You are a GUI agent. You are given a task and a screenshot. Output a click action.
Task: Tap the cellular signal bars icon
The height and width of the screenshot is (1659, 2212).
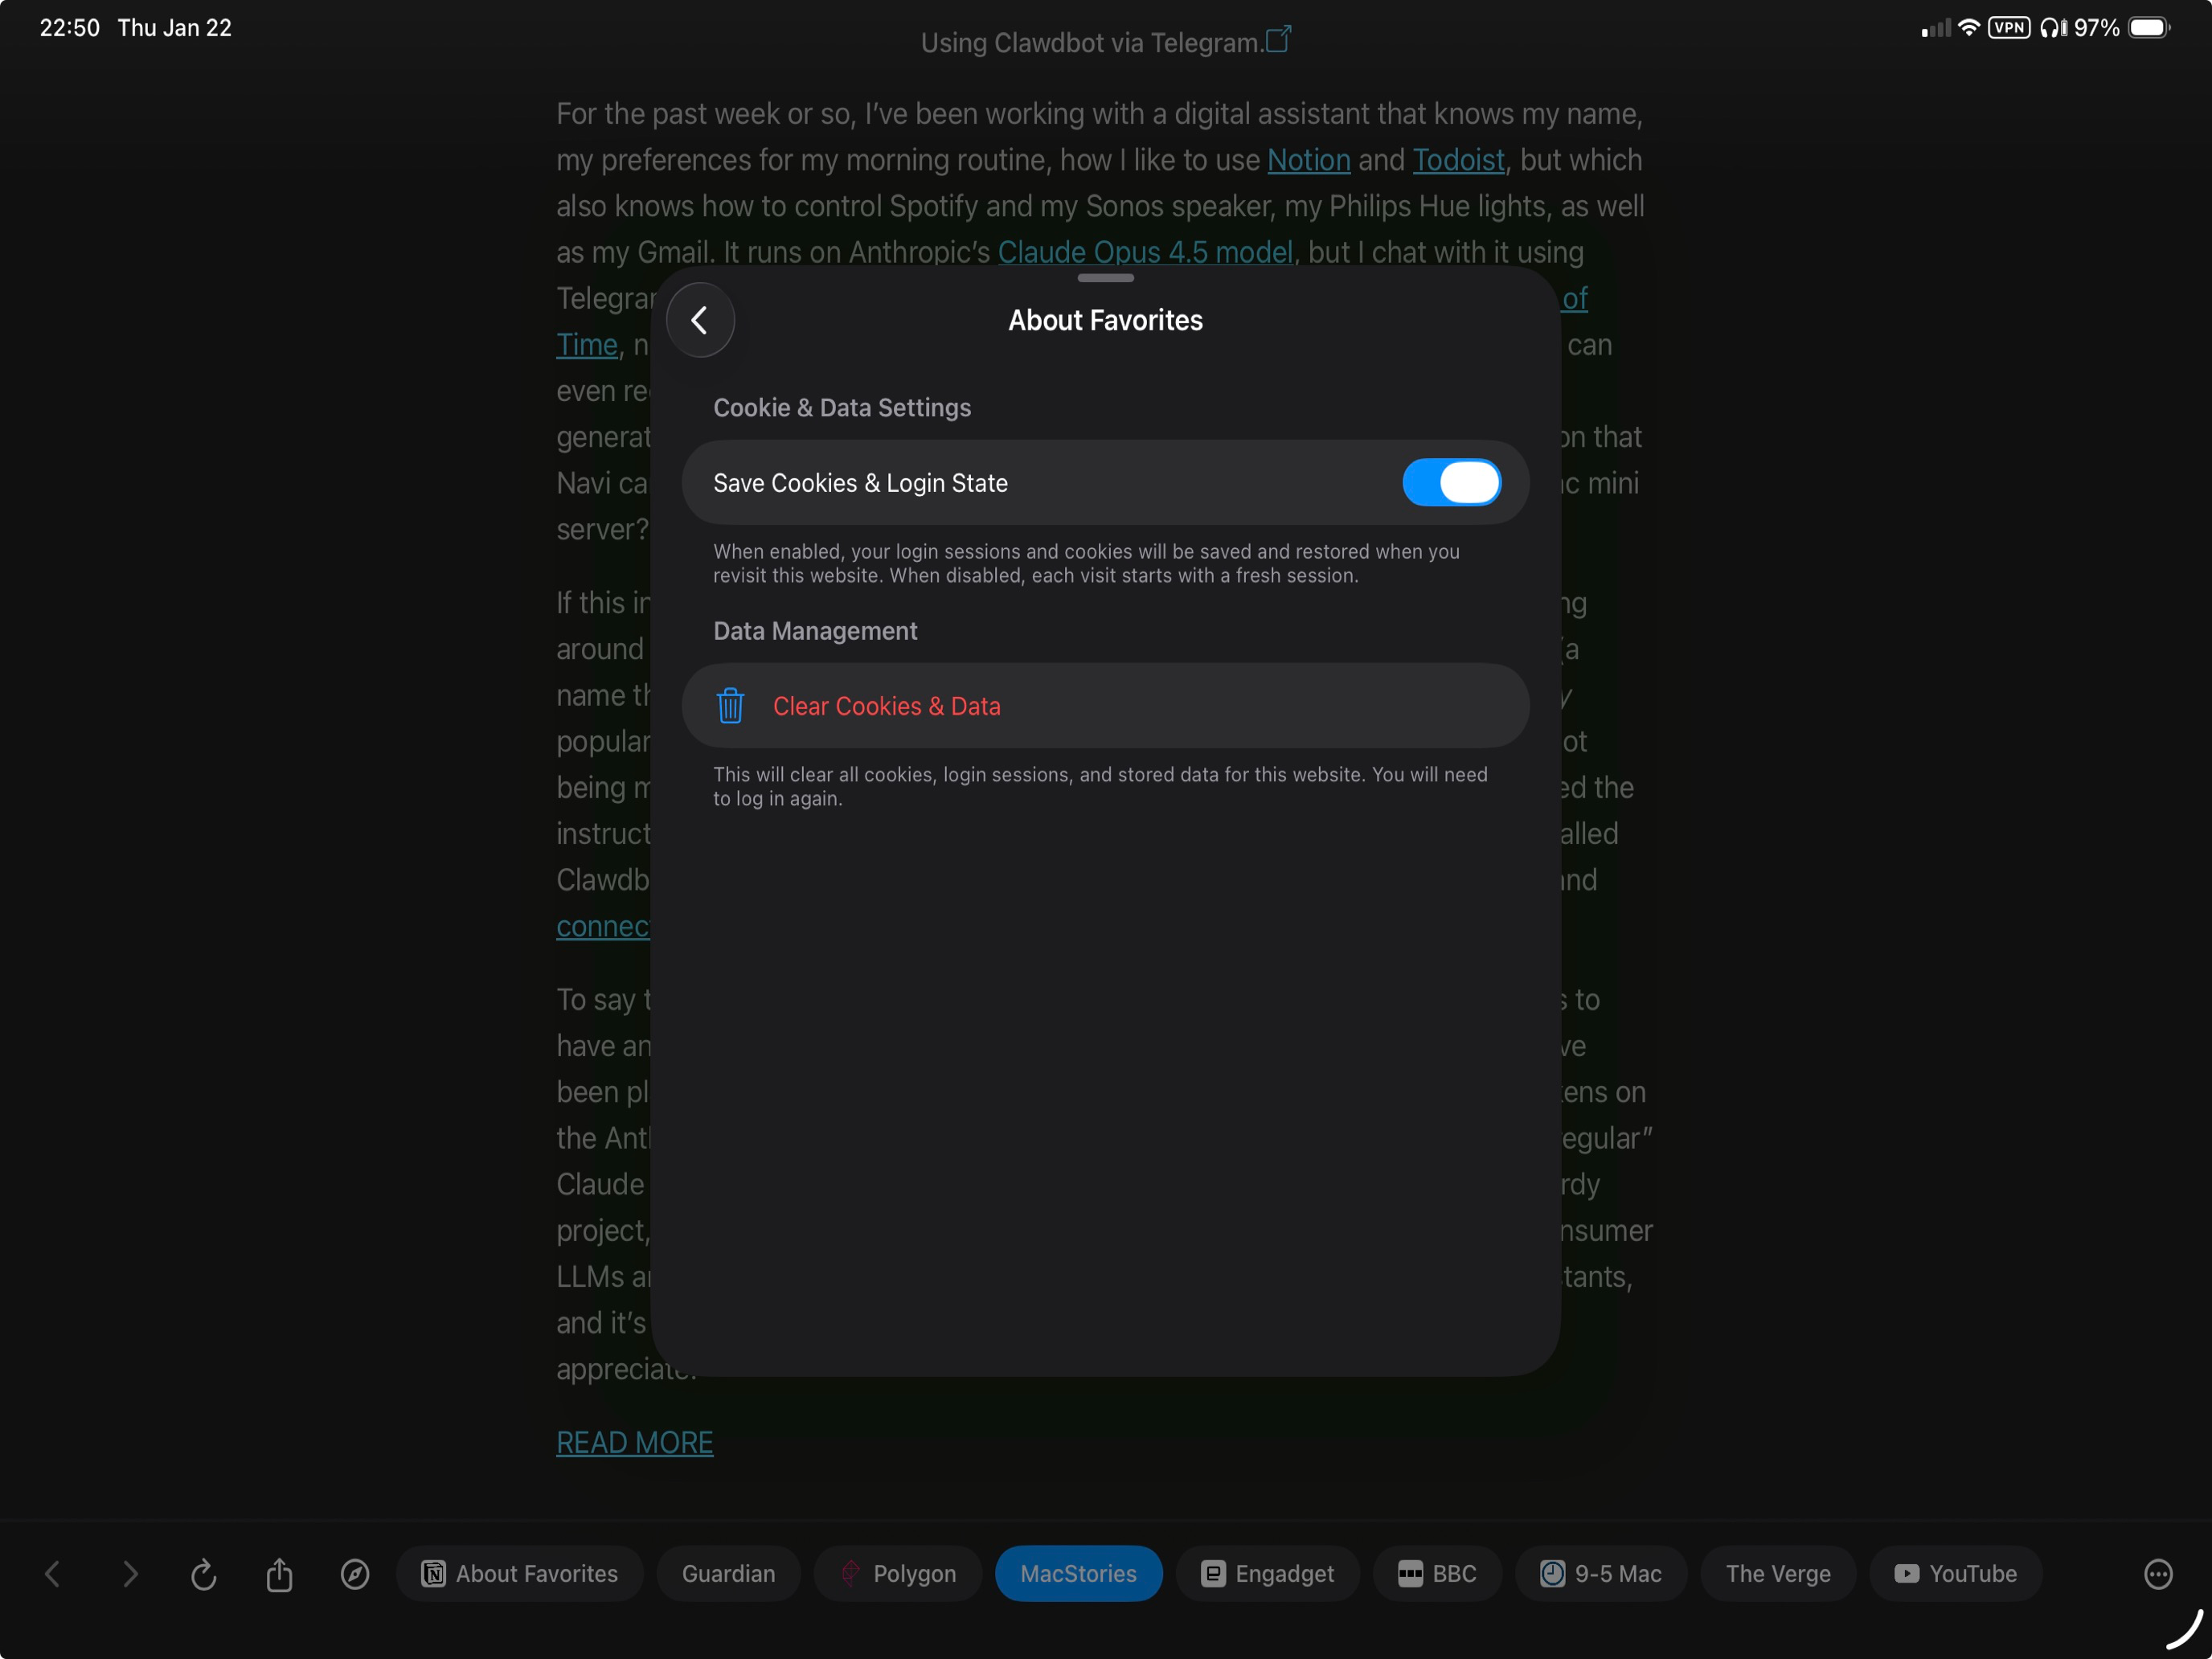click(1935, 28)
